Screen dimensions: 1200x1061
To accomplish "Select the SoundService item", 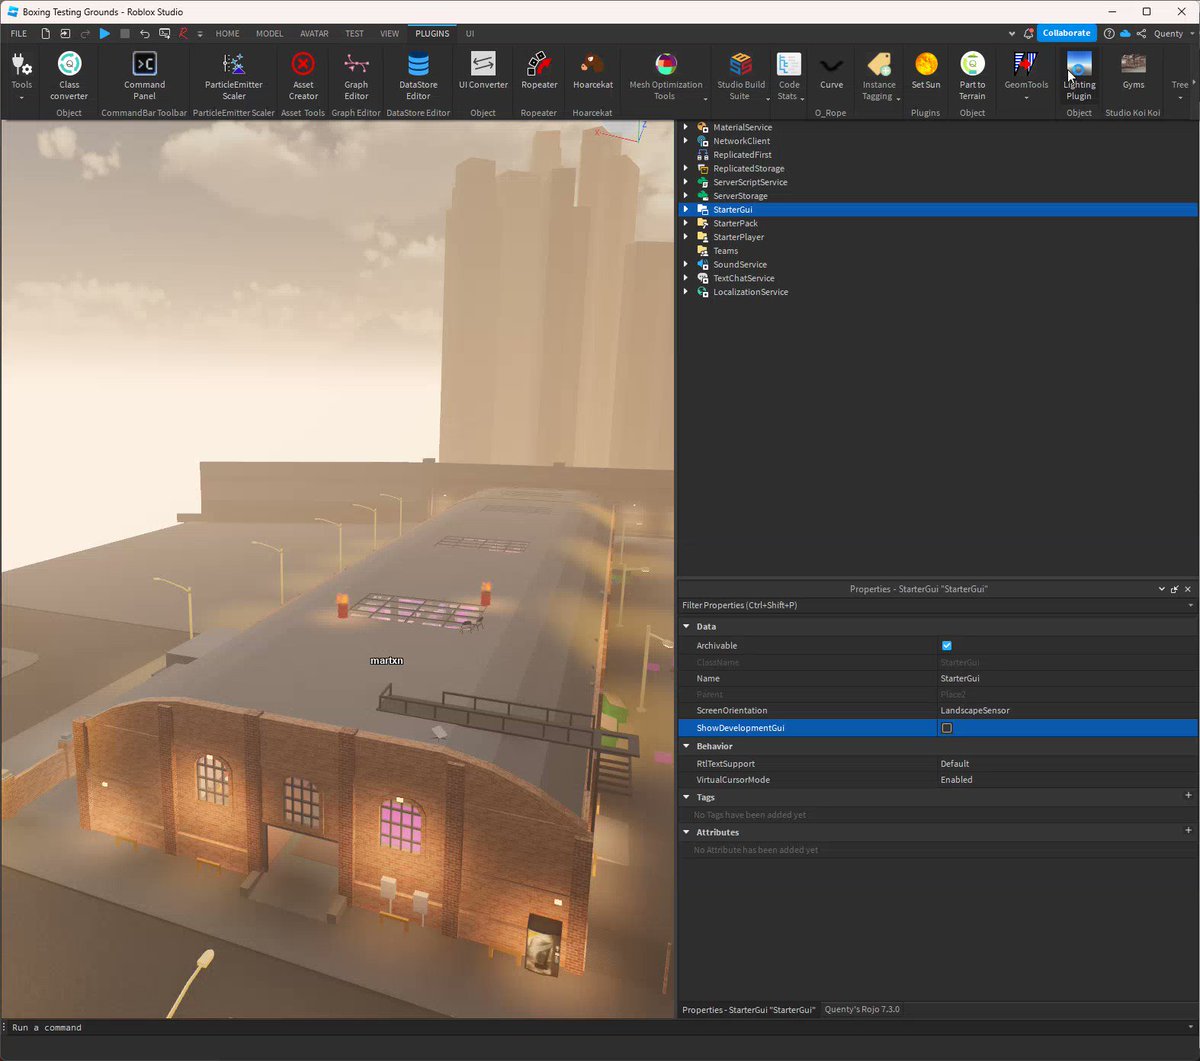I will coord(739,265).
